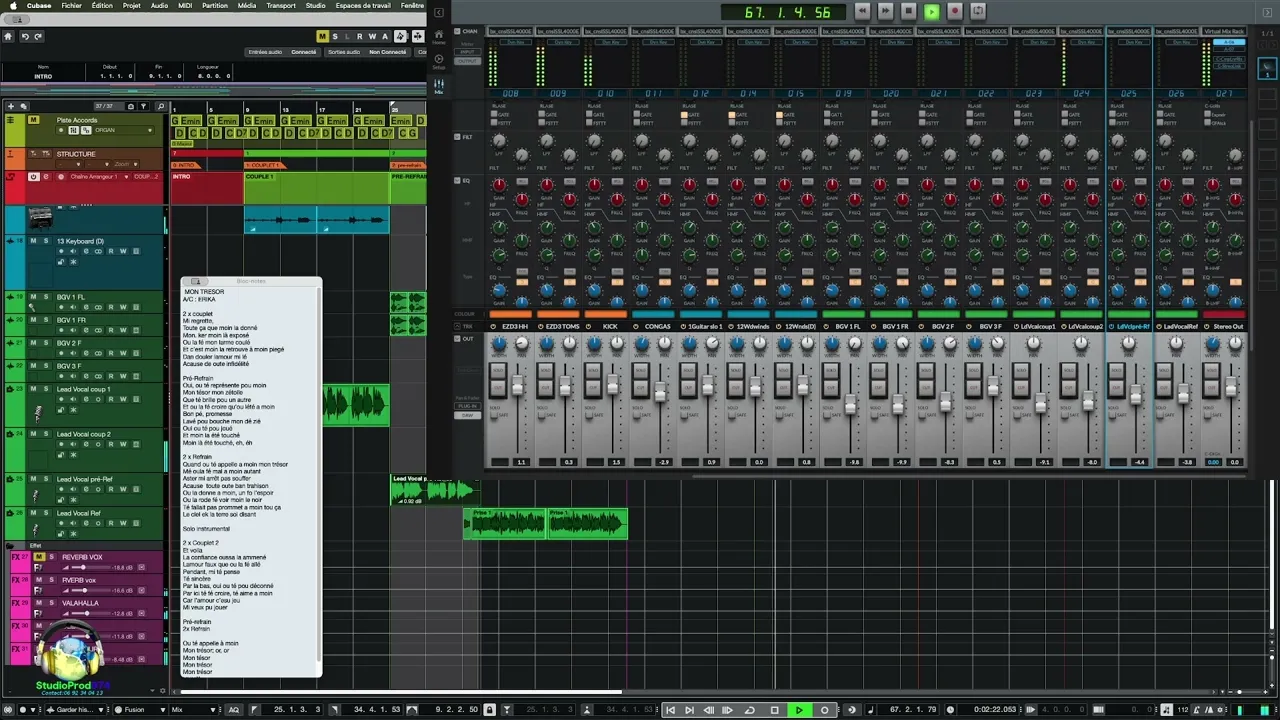
Task: Open the Studio menu
Action: [x=315, y=5]
